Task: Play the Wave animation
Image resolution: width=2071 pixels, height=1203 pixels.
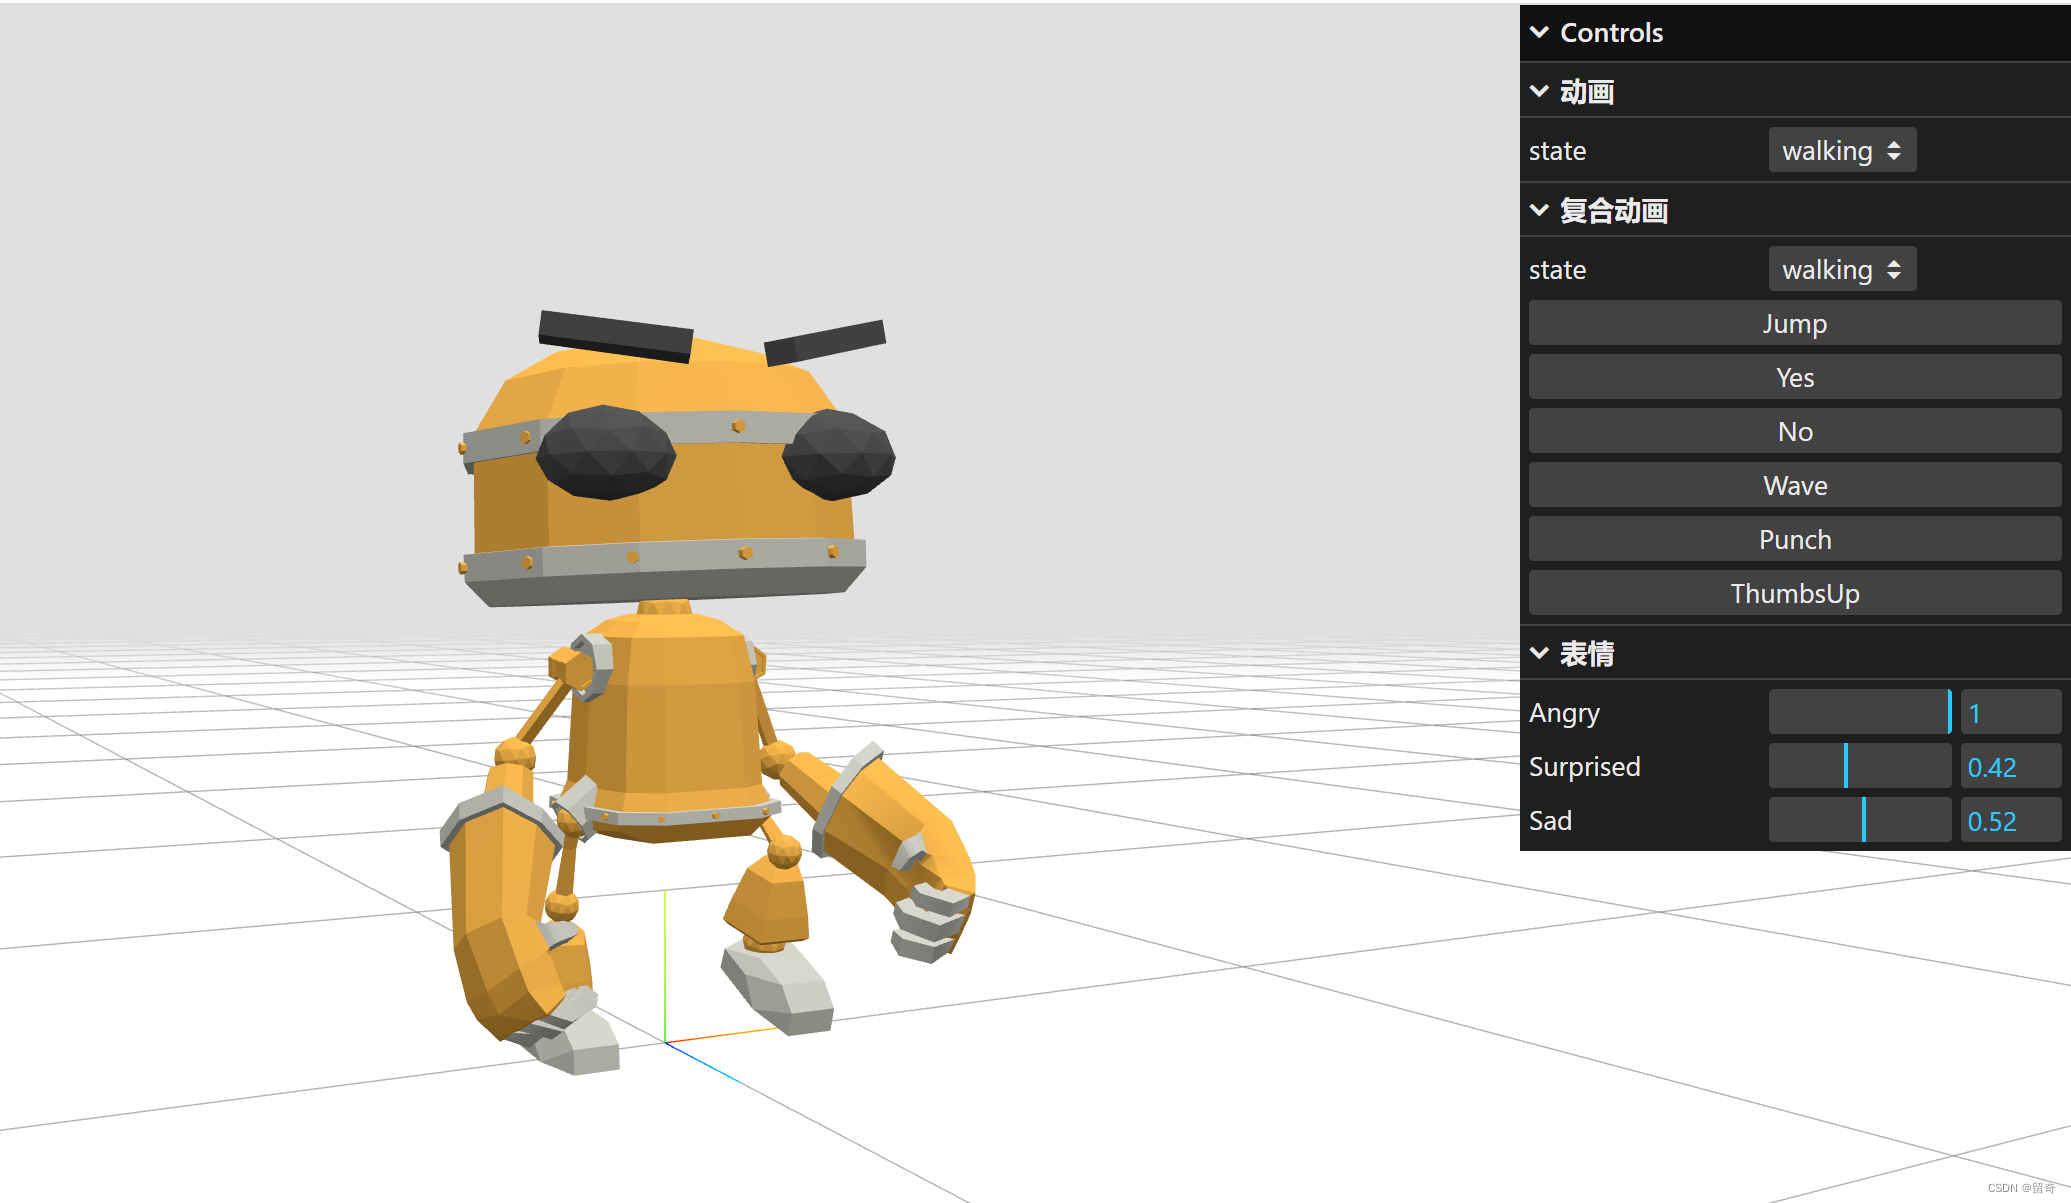Action: tap(1794, 486)
